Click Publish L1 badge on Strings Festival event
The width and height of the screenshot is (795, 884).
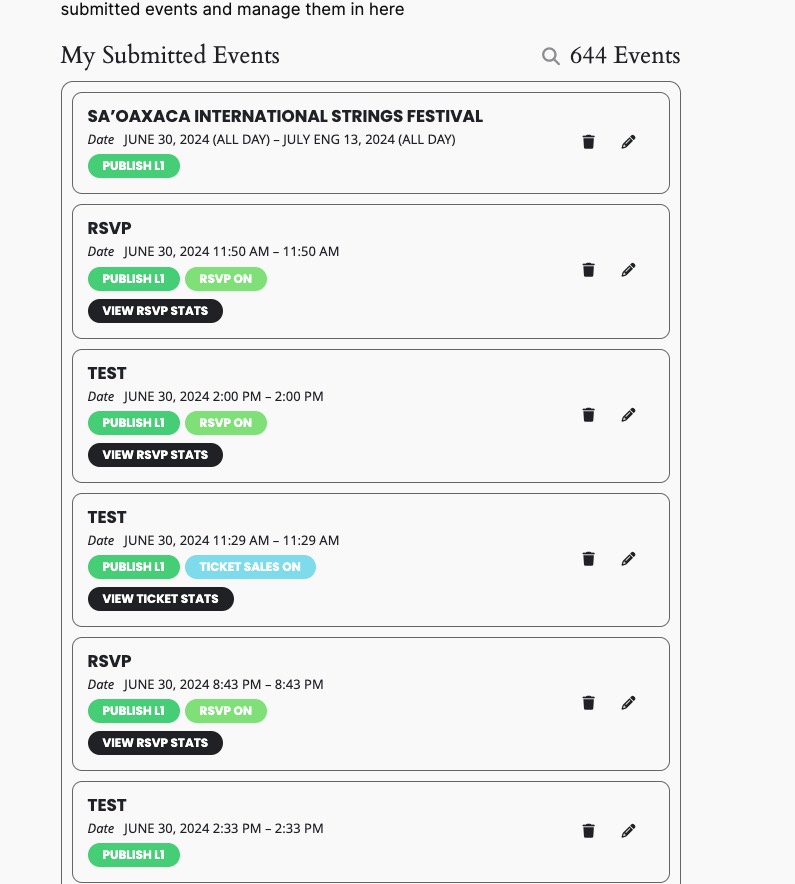(x=134, y=166)
